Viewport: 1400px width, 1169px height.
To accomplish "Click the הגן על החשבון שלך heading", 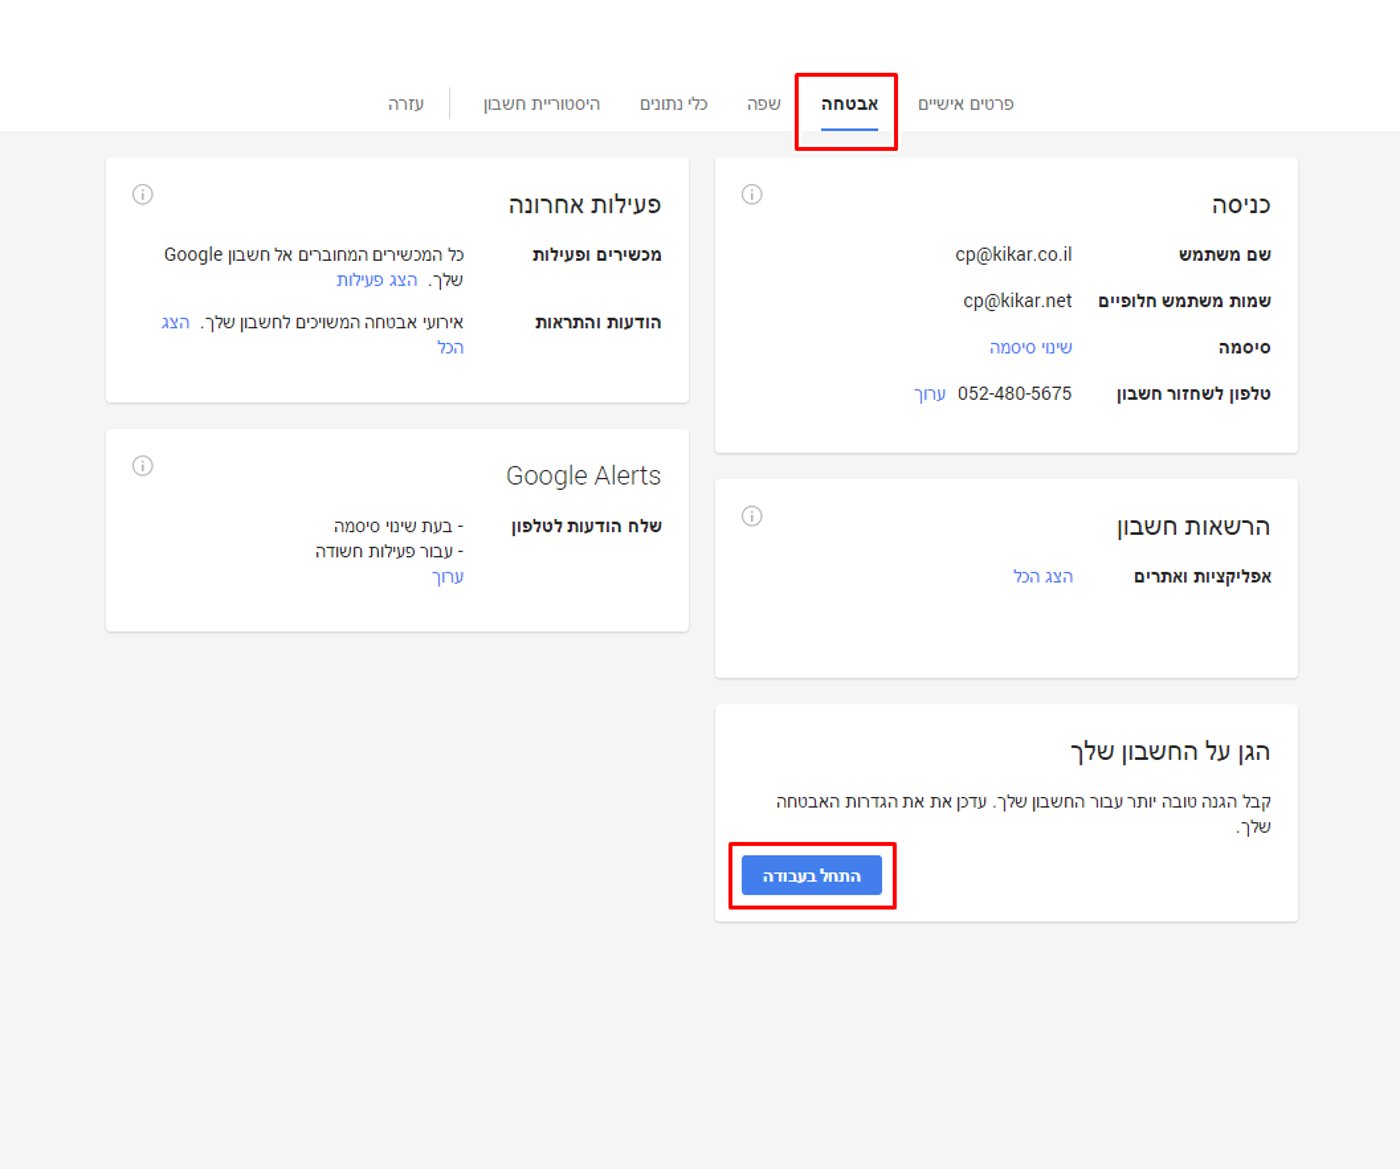I will 1170,752.
